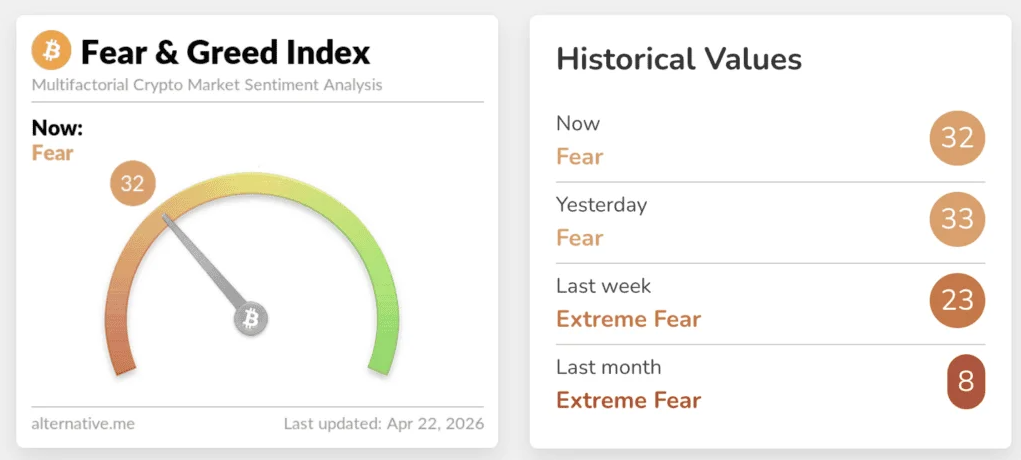The height and width of the screenshot is (460, 1021).
Task: Click the Multifactorial Crypto Market Sentiment Analysis subtitle
Action: click(207, 85)
